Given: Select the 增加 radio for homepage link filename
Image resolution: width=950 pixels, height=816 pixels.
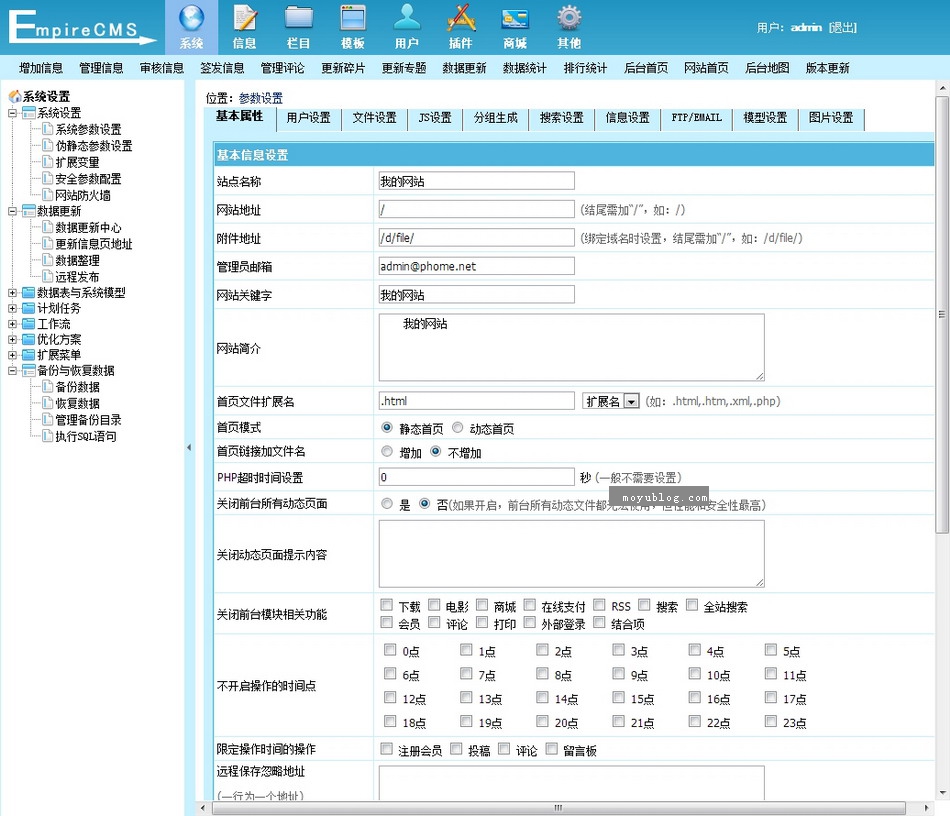Looking at the screenshot, I should (387, 451).
